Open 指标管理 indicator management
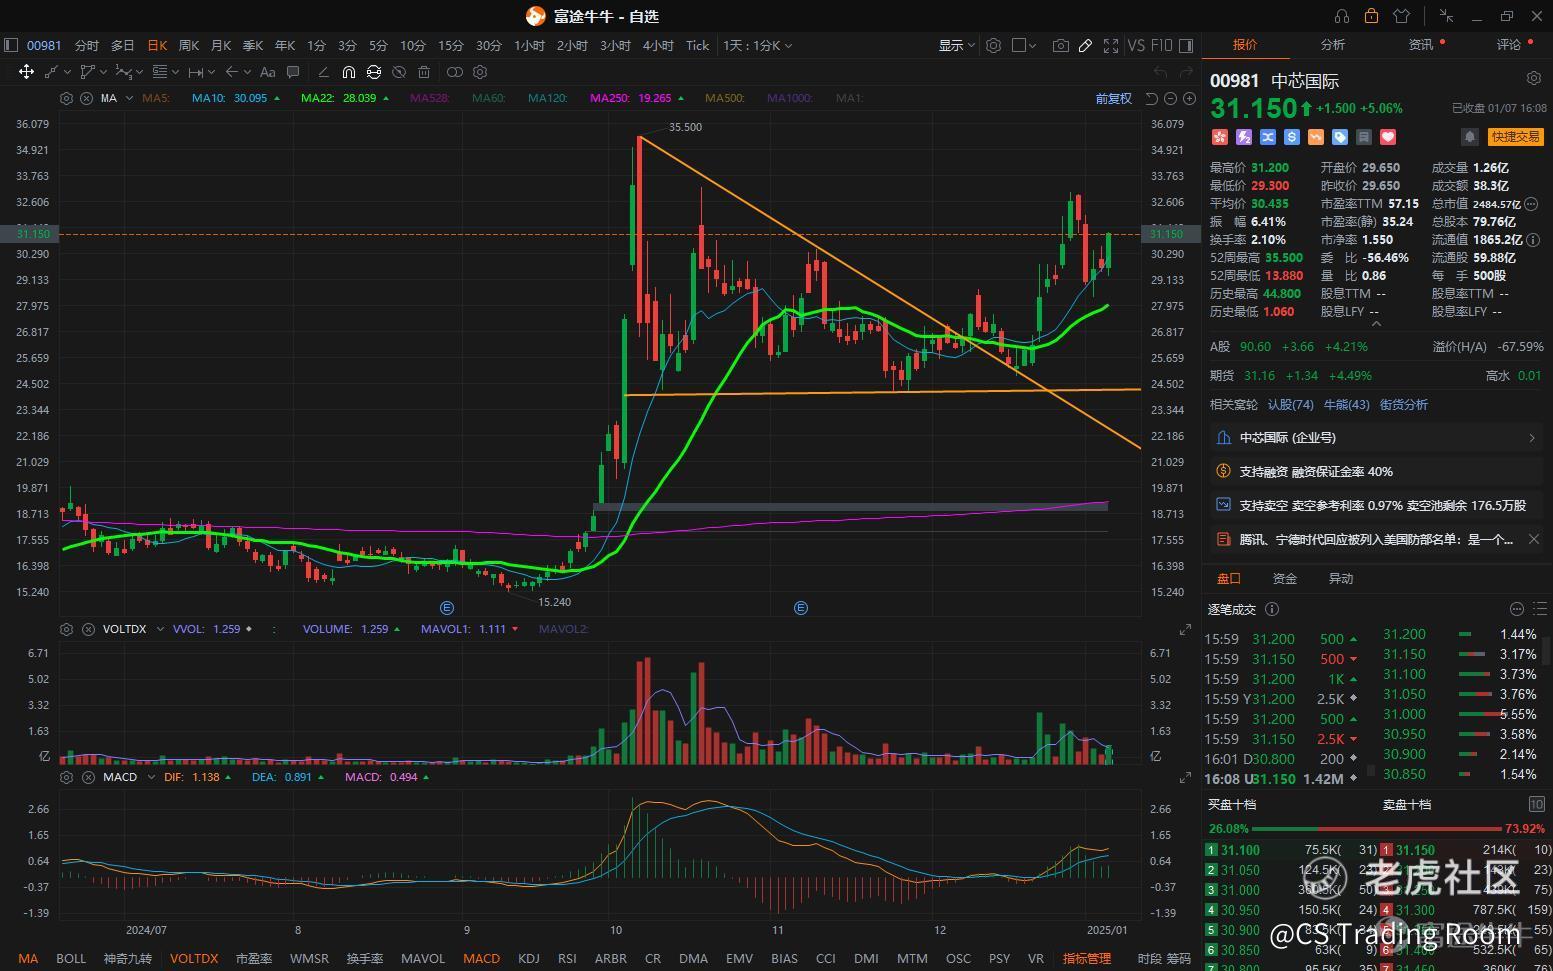The image size is (1553, 971). click(1086, 958)
